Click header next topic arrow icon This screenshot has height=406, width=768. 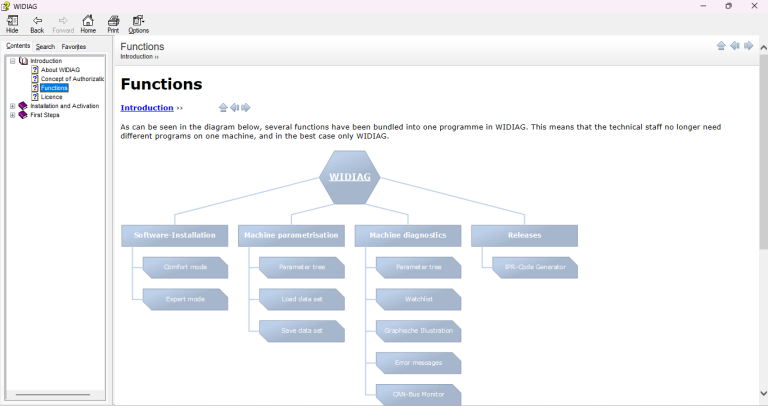click(748, 46)
